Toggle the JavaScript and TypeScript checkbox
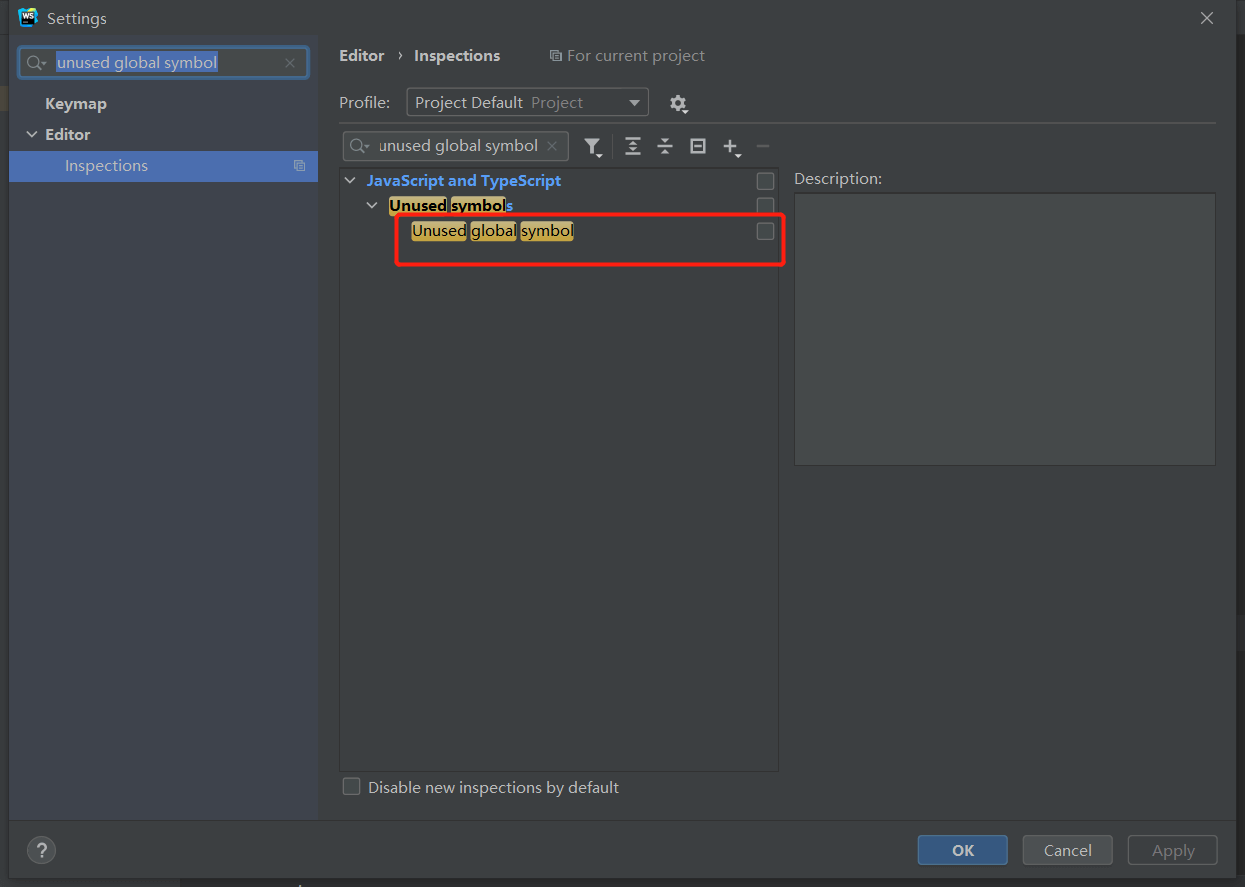This screenshot has width=1245, height=887. (765, 181)
